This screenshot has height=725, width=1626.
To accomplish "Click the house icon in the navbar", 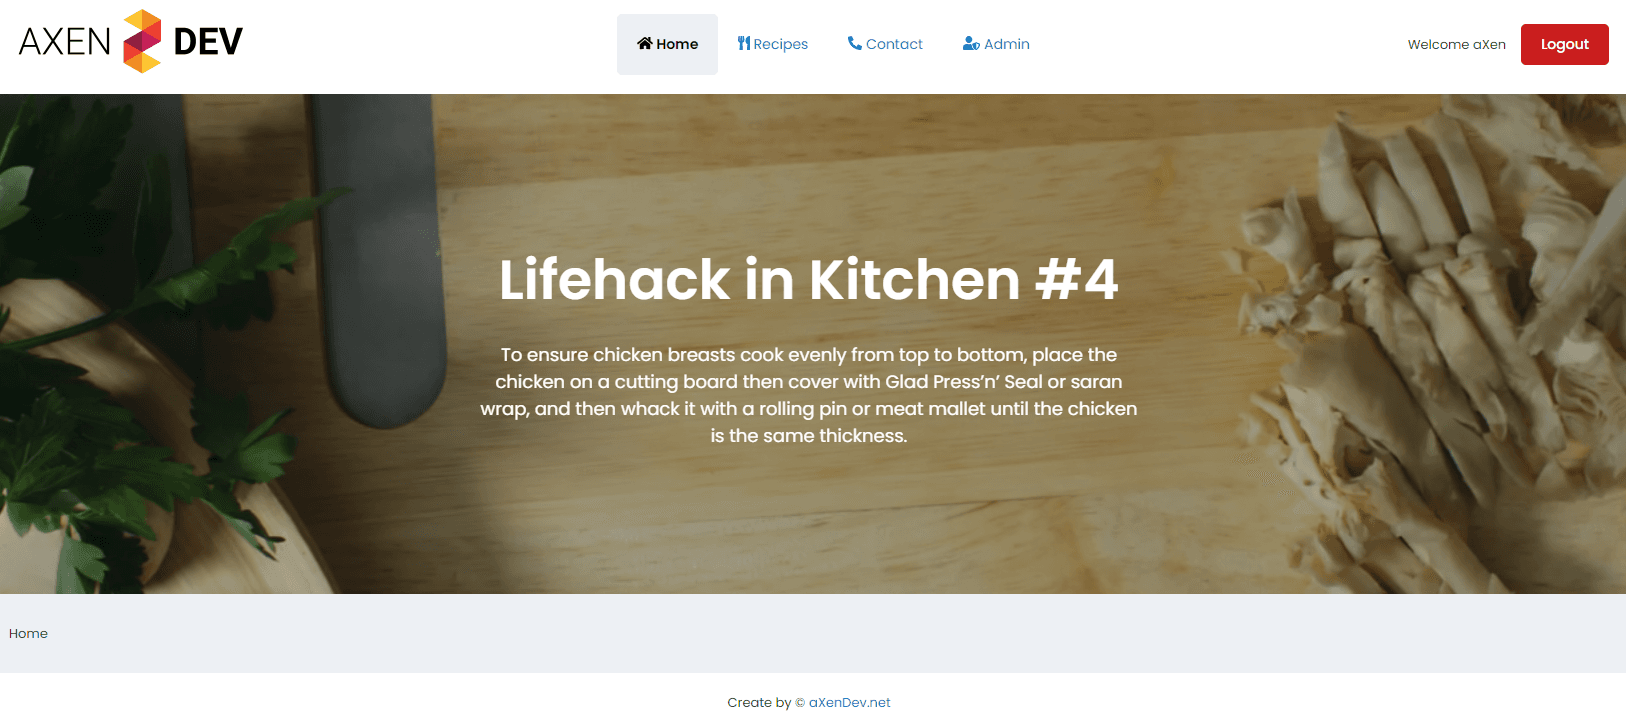I will (645, 43).
